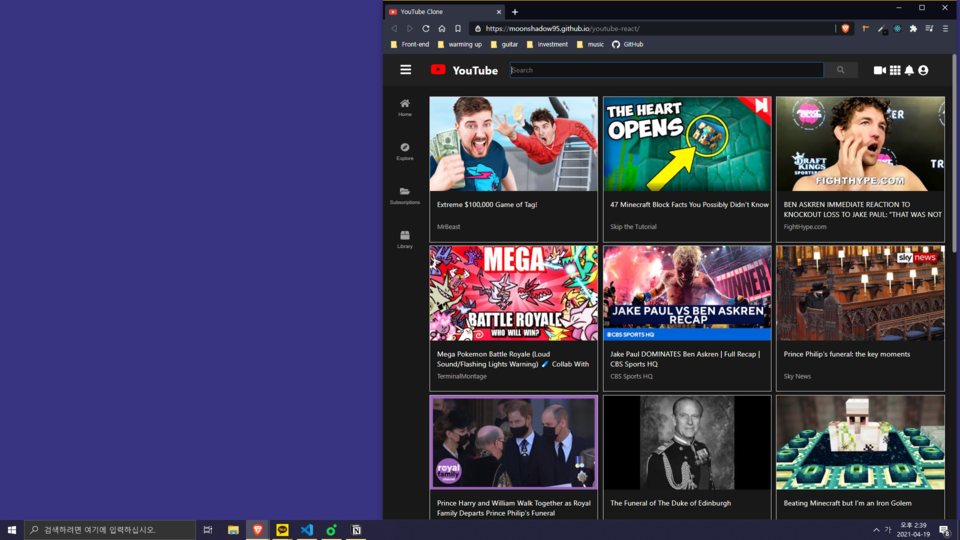Click channel name 'TerminalMontage'
The image size is (960, 540).
tap(462, 376)
